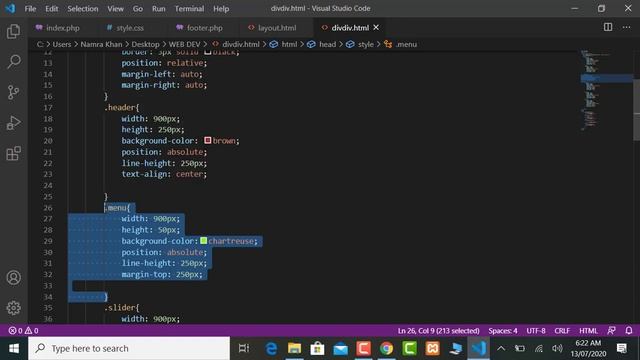Open notifications bell in status bar
This screenshot has width=640, height=360.
[629, 331]
